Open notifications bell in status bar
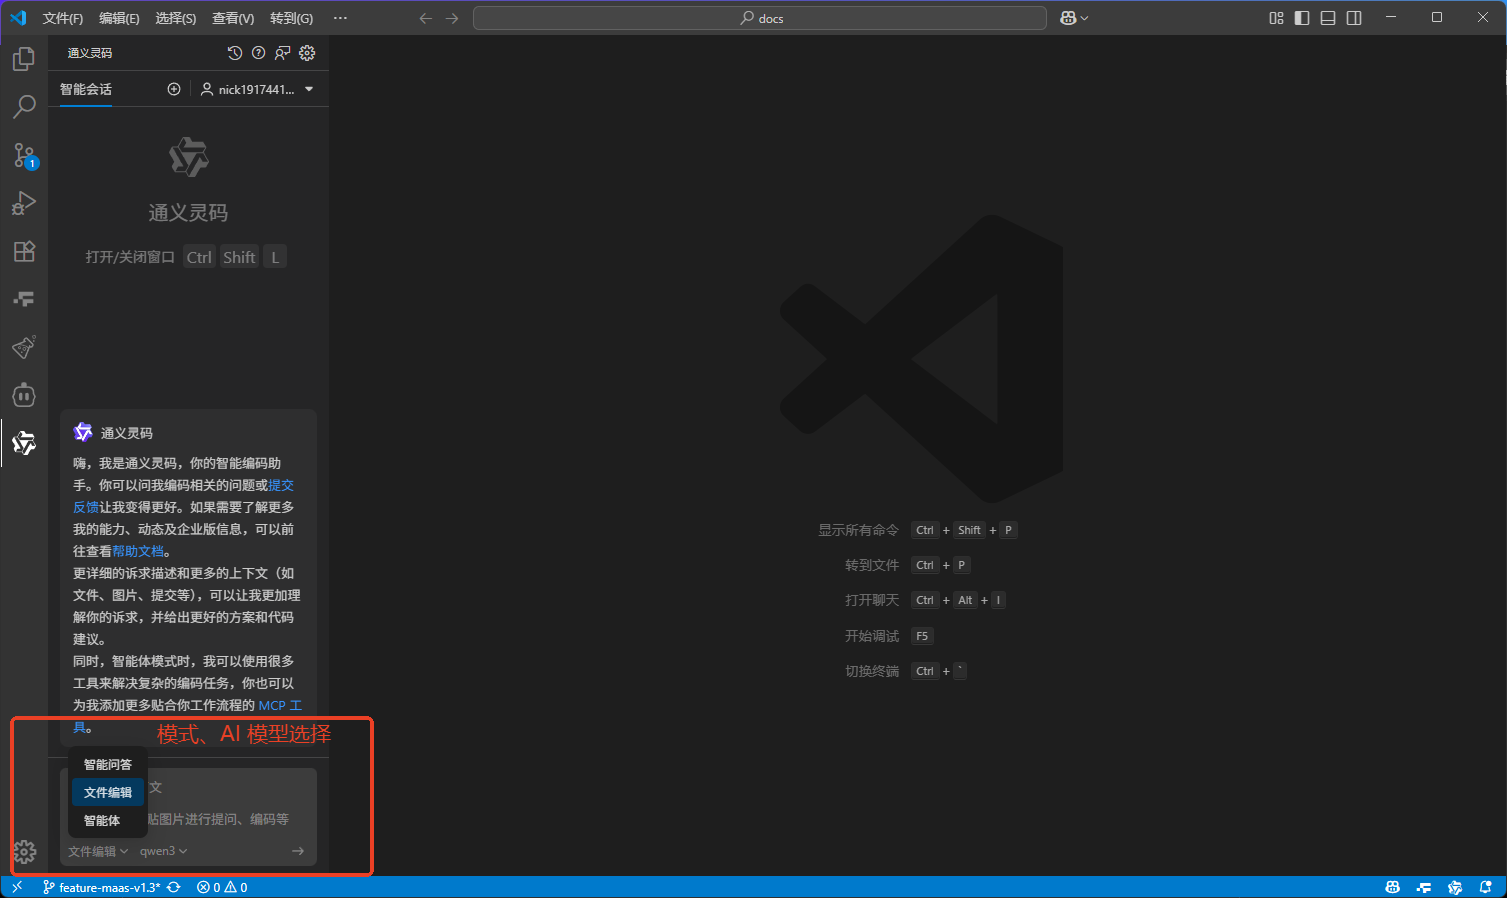This screenshot has height=898, width=1507. click(x=1486, y=887)
